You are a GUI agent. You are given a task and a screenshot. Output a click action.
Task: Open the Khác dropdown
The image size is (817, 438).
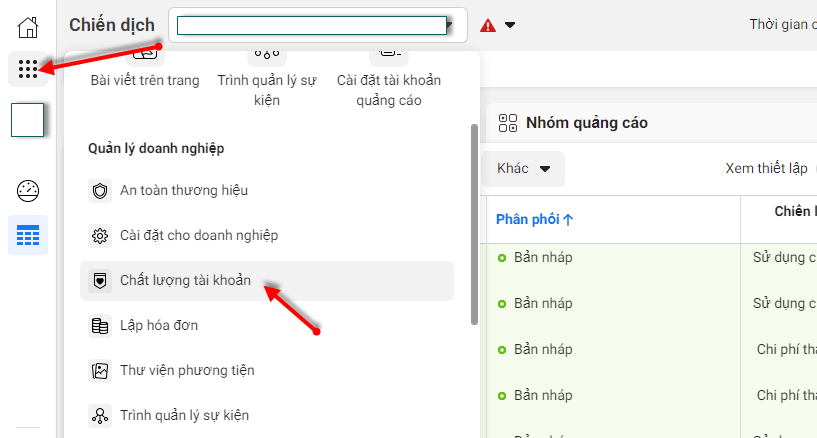click(523, 169)
